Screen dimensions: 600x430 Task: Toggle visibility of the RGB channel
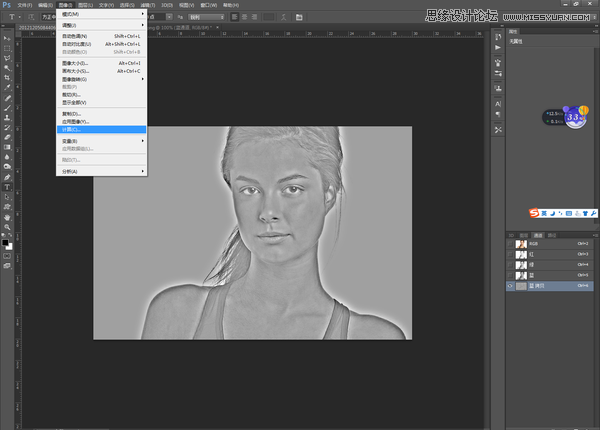[511, 244]
